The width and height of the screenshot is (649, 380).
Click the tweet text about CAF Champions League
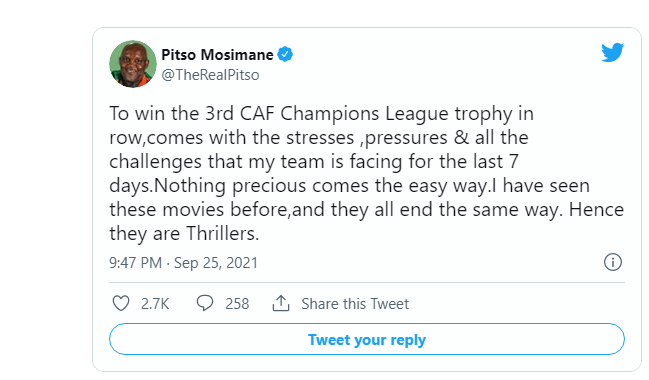(367, 173)
